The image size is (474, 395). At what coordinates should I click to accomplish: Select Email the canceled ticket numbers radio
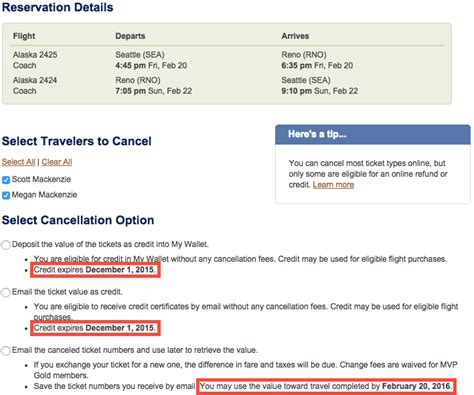(x=6, y=351)
